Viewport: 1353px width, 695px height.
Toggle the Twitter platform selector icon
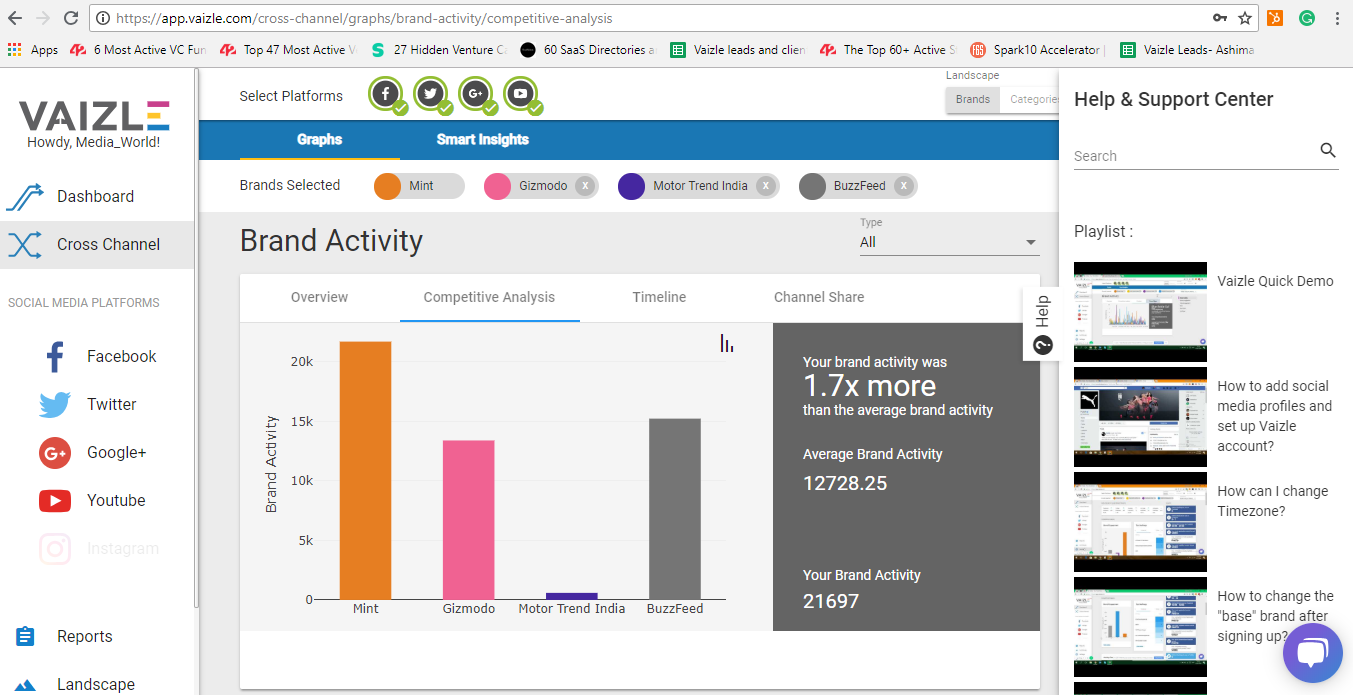[431, 95]
